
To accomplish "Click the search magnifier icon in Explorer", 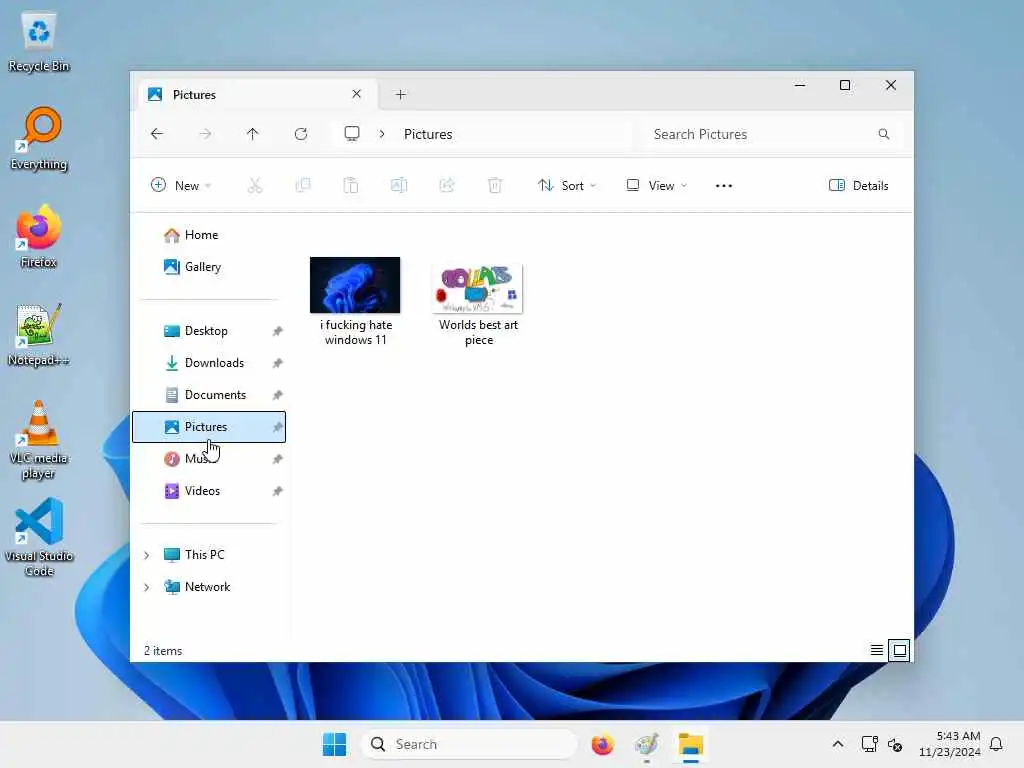I will tap(884, 134).
